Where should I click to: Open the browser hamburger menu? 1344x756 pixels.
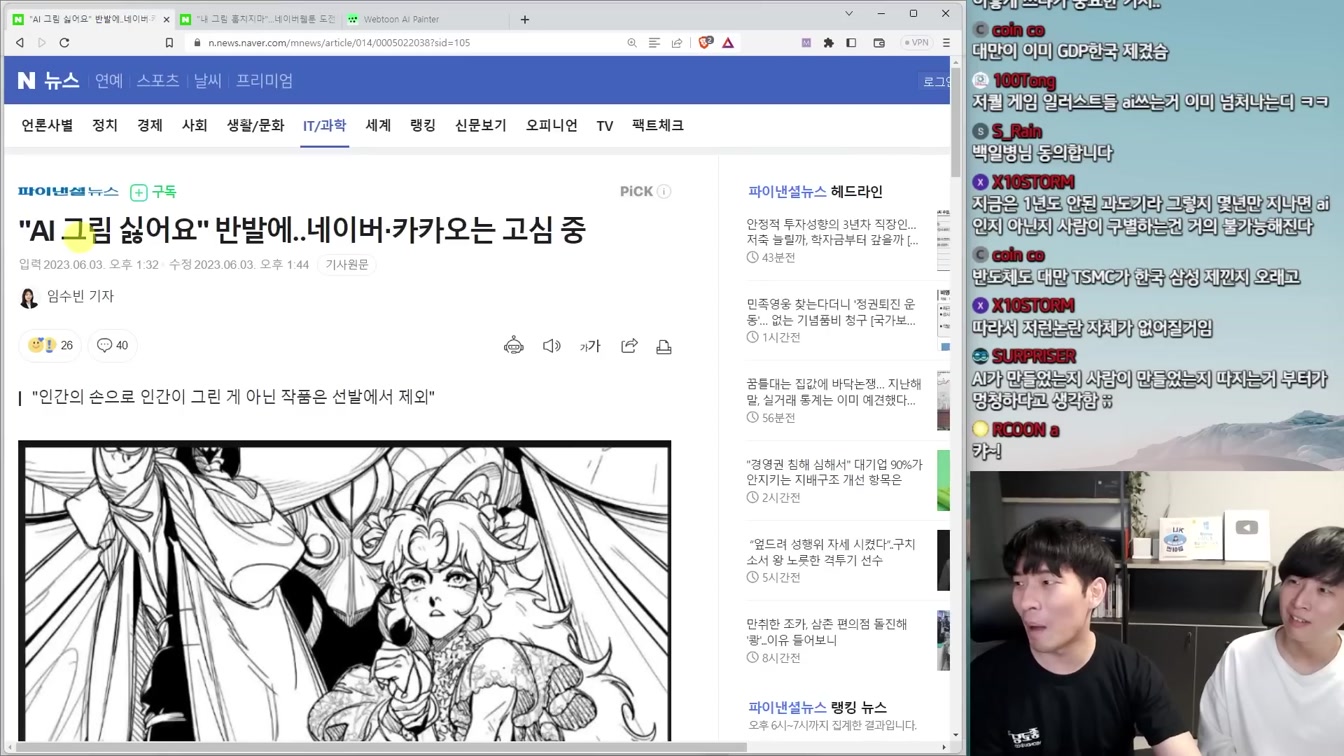tap(946, 43)
